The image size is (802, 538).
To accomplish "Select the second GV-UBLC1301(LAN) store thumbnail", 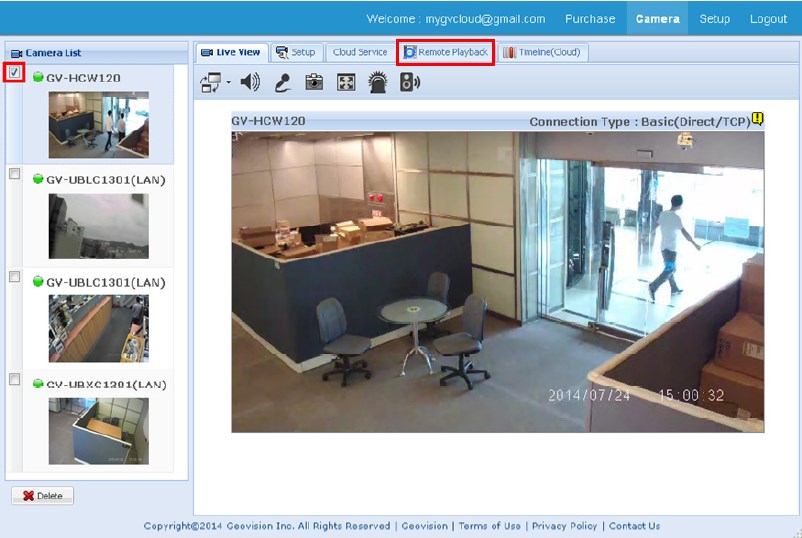I will click(x=99, y=328).
